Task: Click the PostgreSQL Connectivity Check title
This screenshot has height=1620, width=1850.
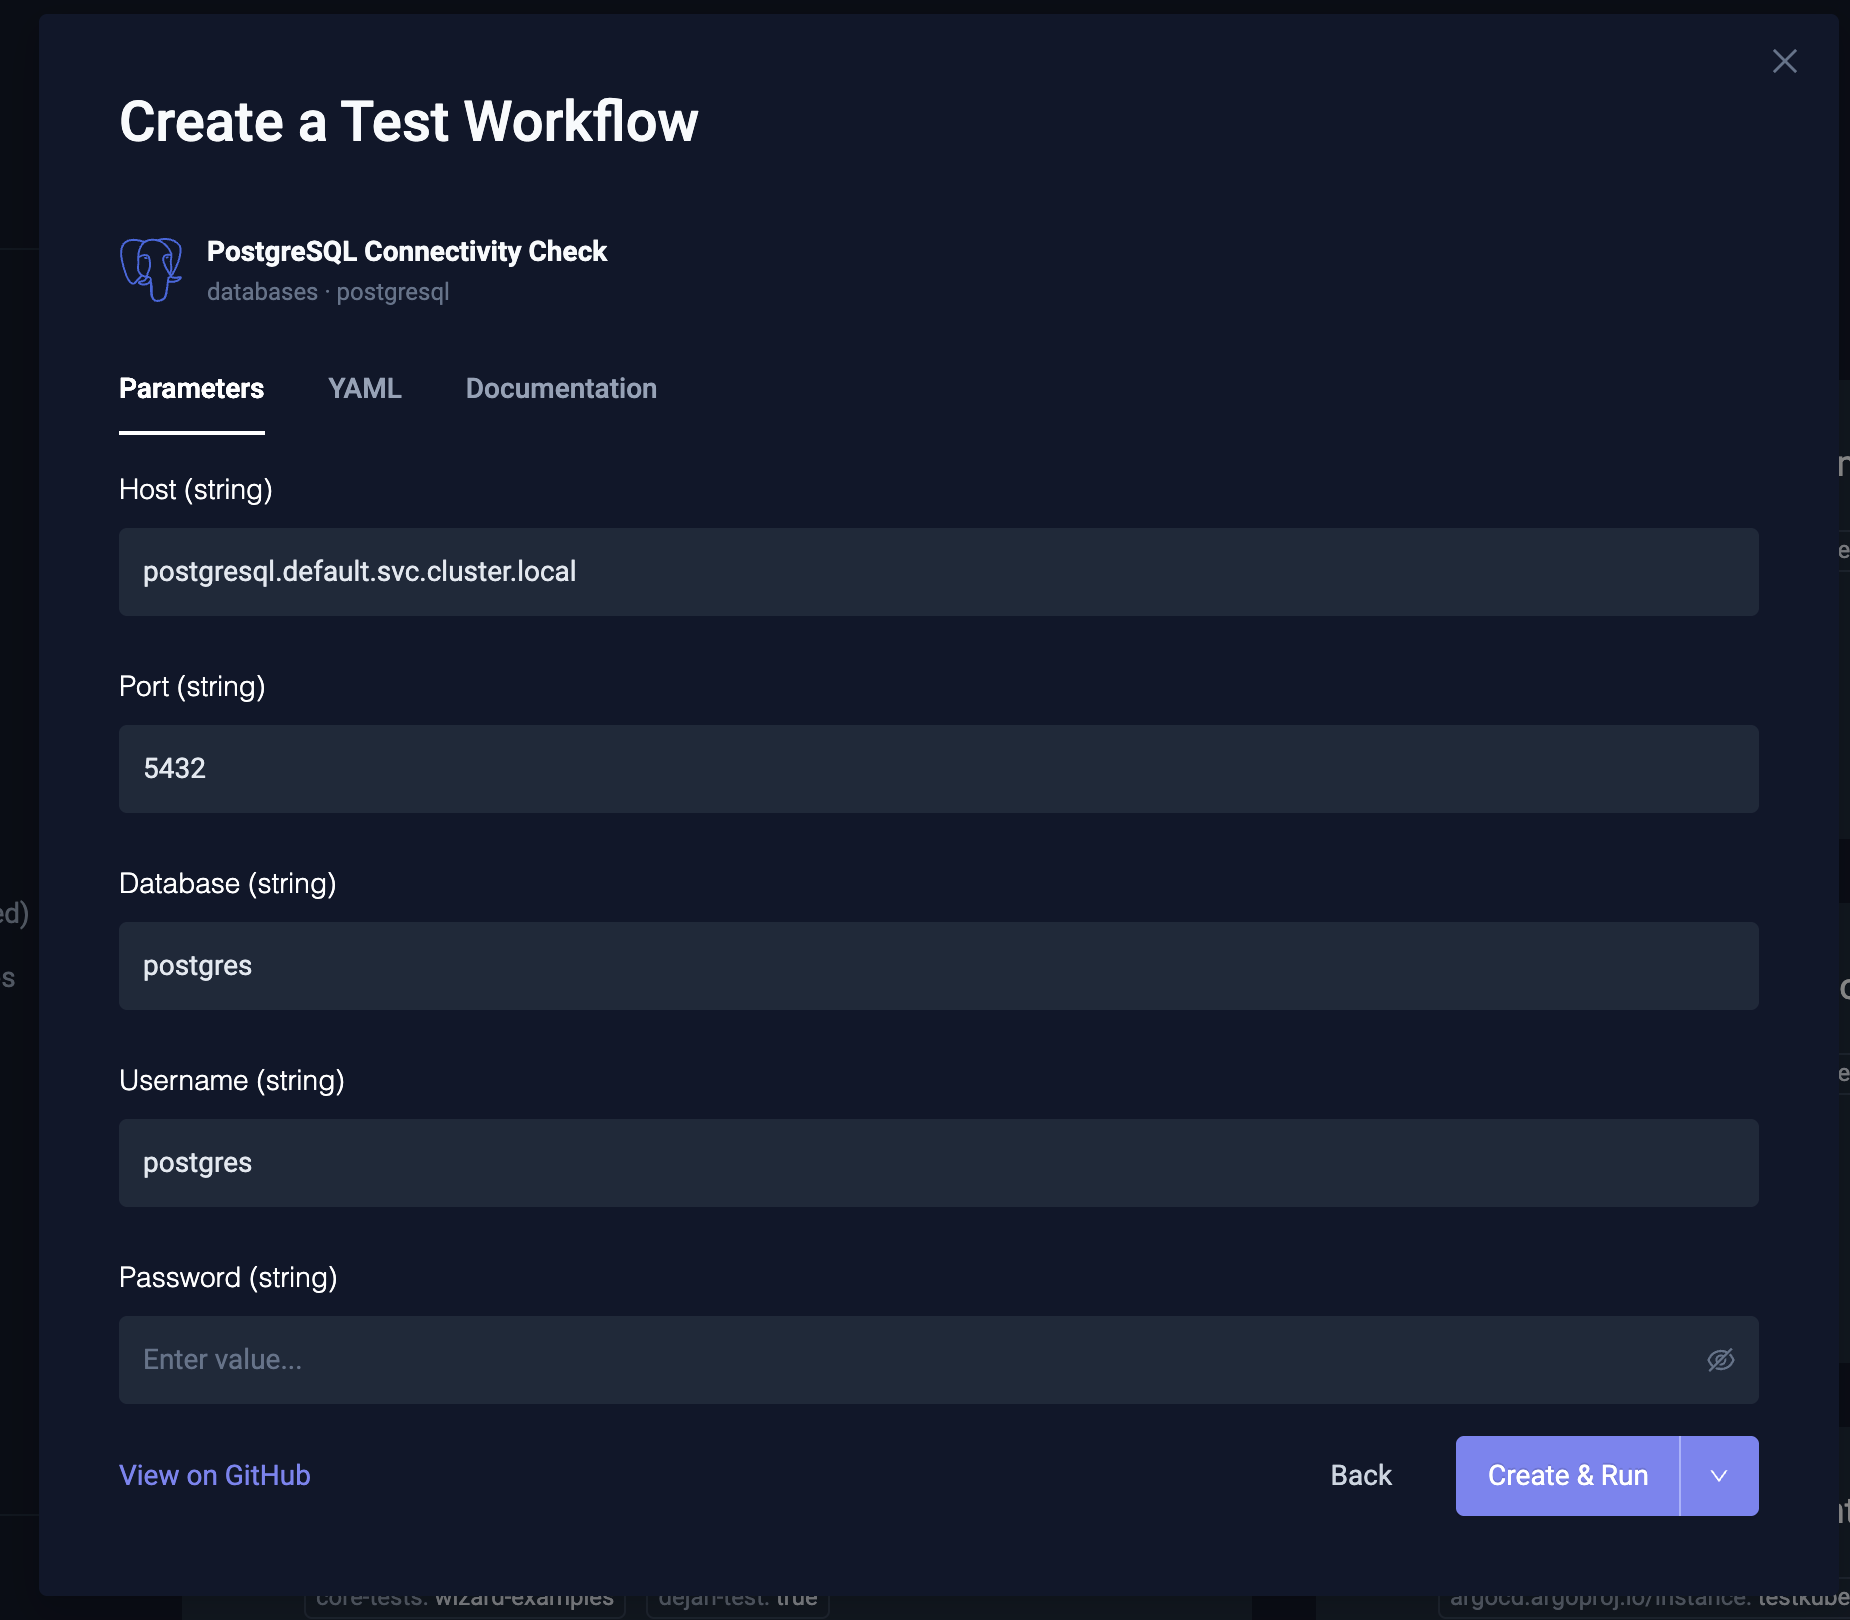Action: click(x=407, y=252)
